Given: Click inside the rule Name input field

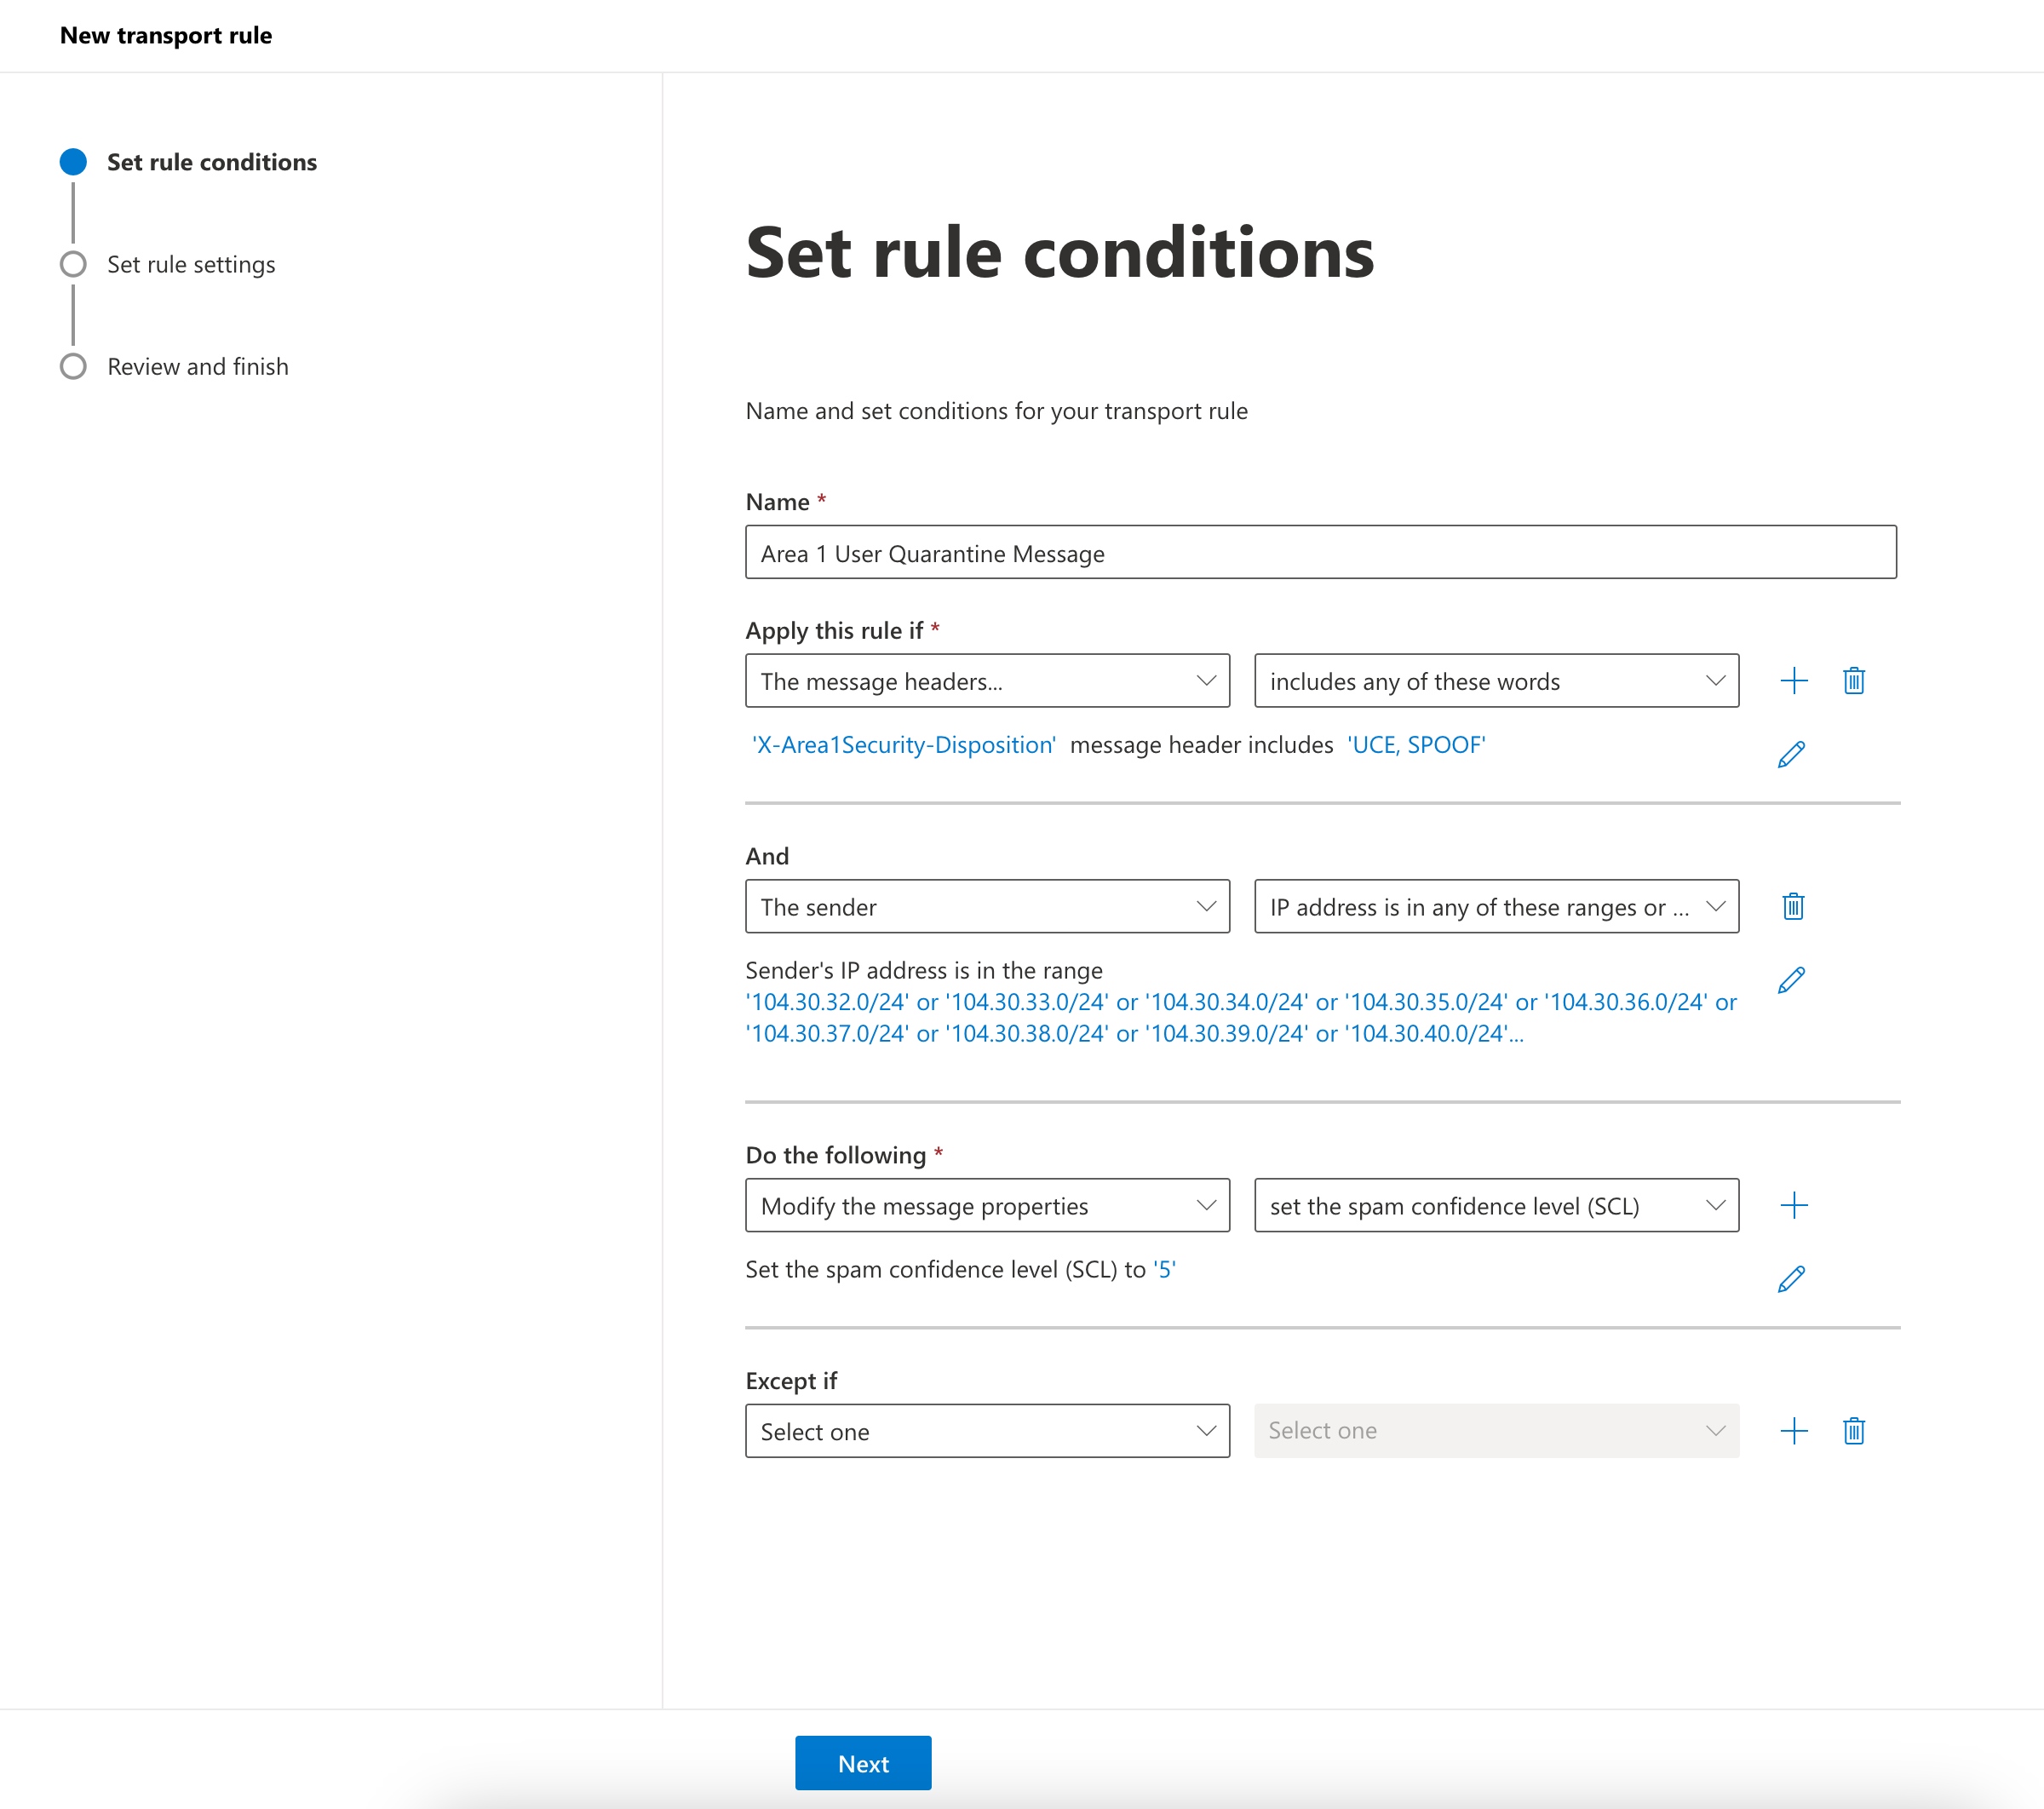Looking at the screenshot, I should click(x=1320, y=552).
